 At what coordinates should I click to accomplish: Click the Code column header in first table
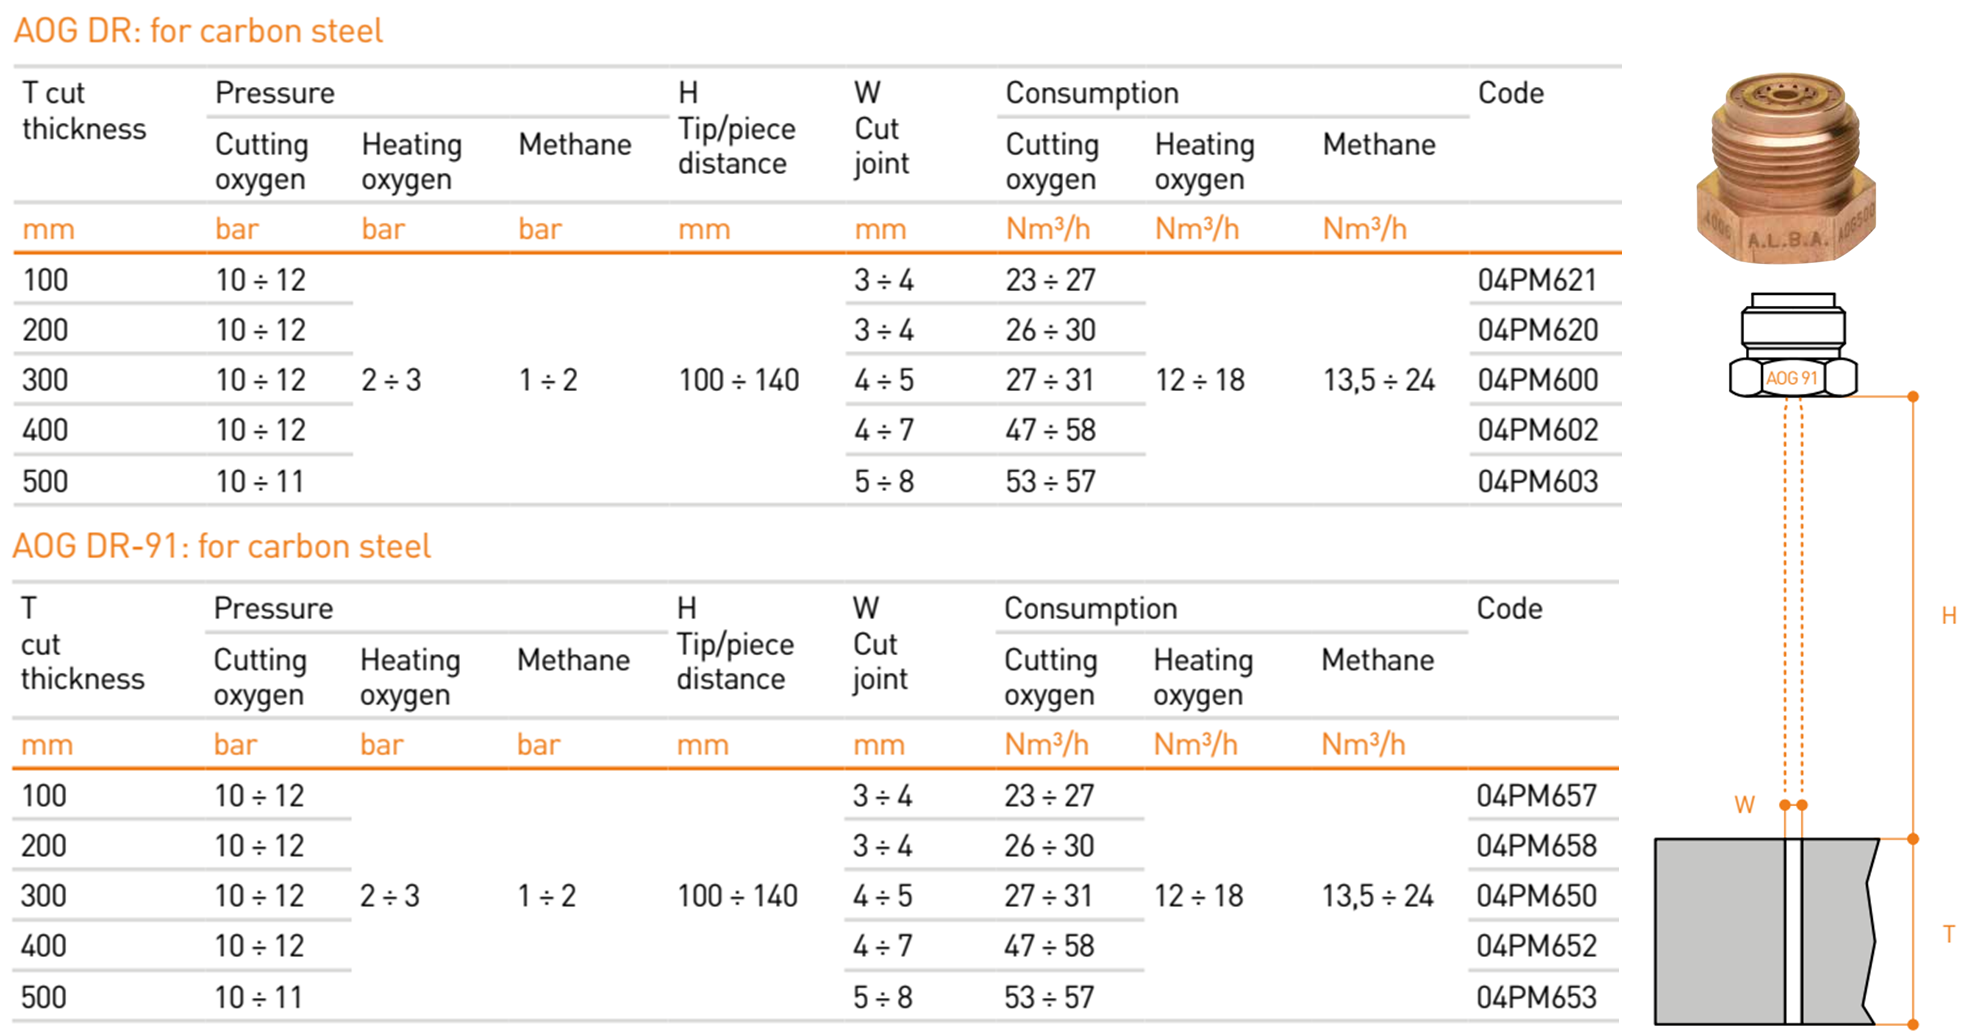click(x=1511, y=93)
